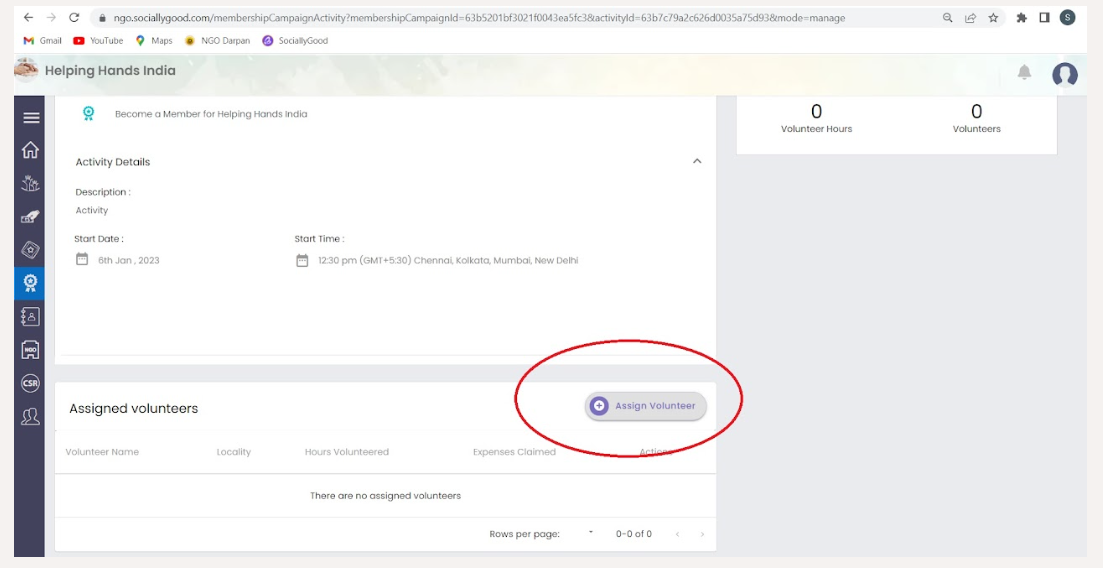
Task: Open the contacts book sidebar icon
Action: point(30,316)
